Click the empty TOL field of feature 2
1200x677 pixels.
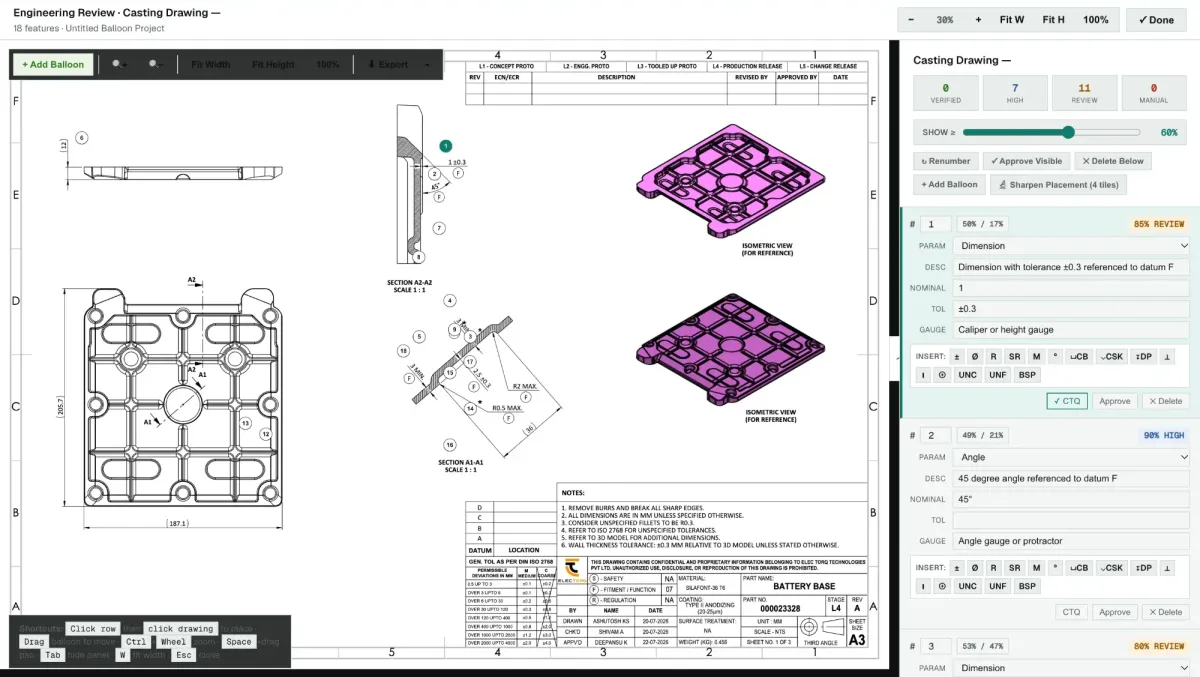coord(1071,520)
